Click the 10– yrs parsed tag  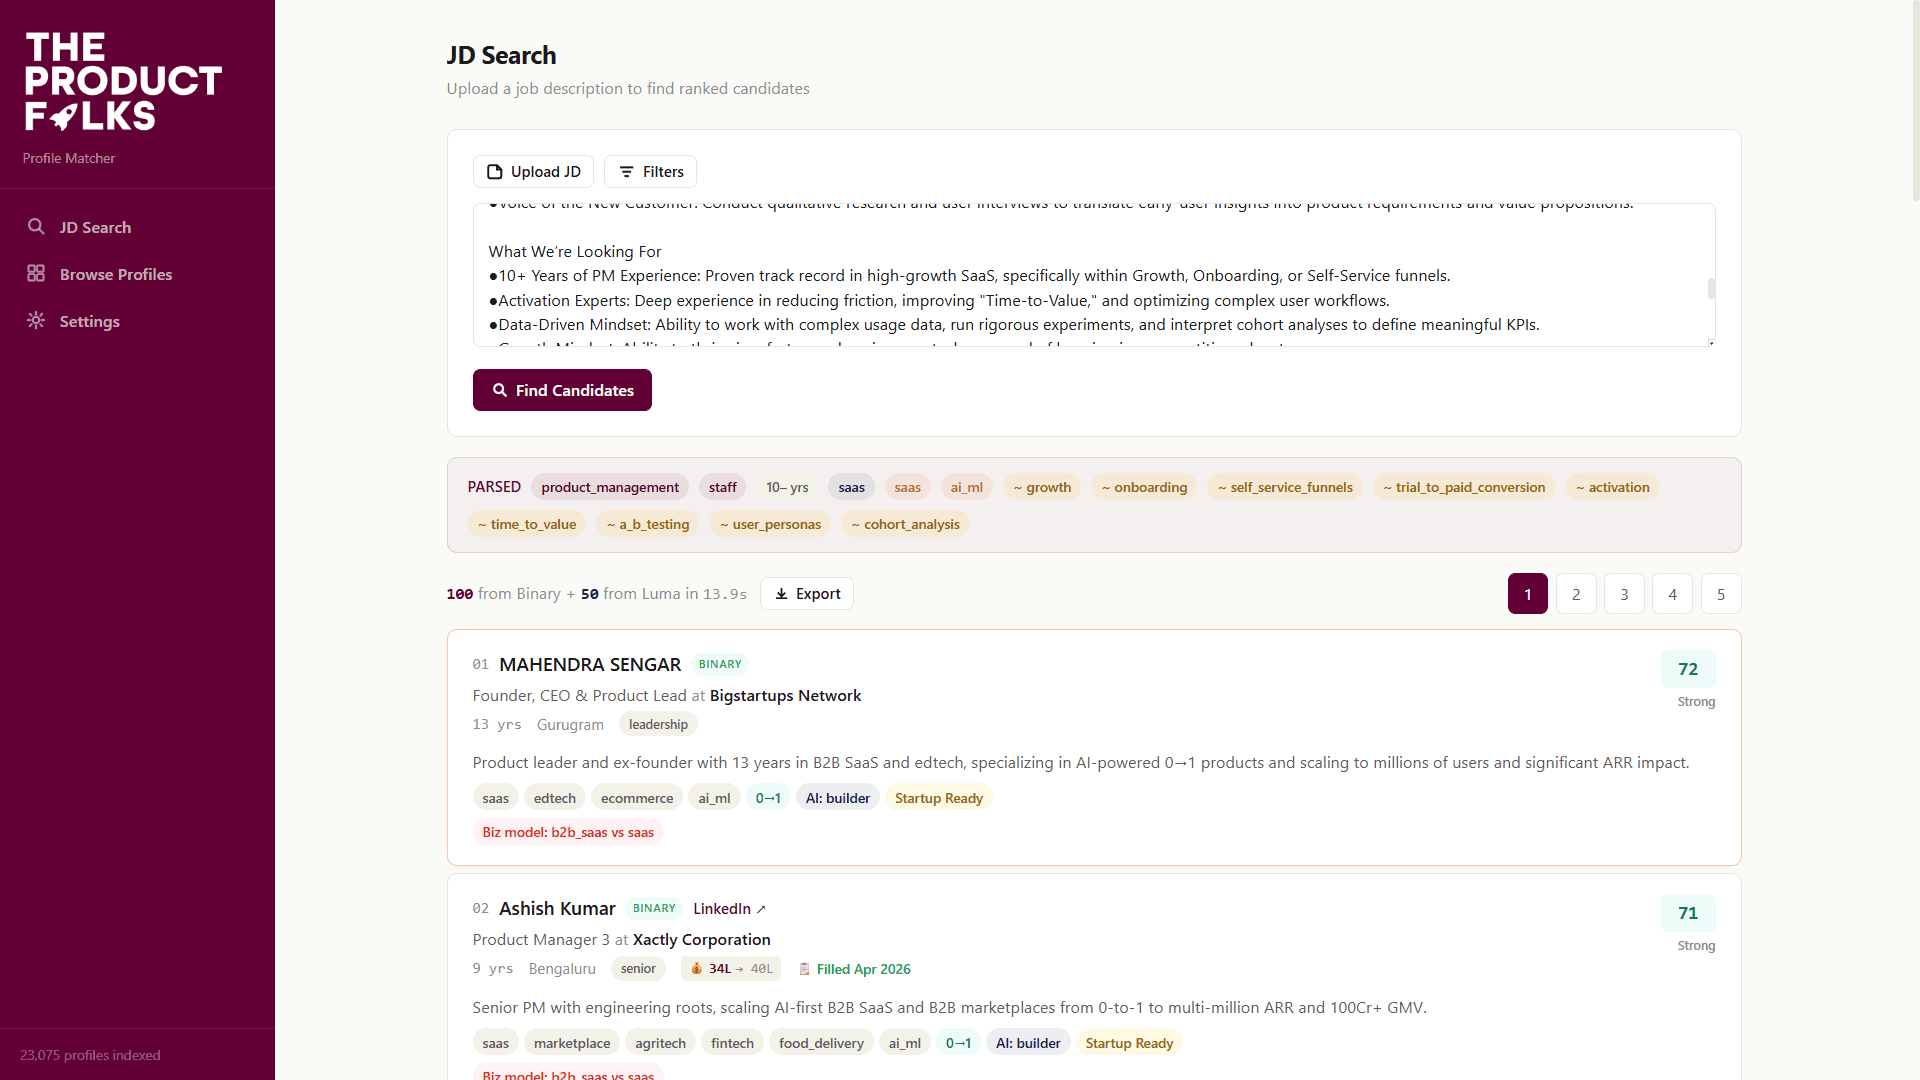pos(787,487)
